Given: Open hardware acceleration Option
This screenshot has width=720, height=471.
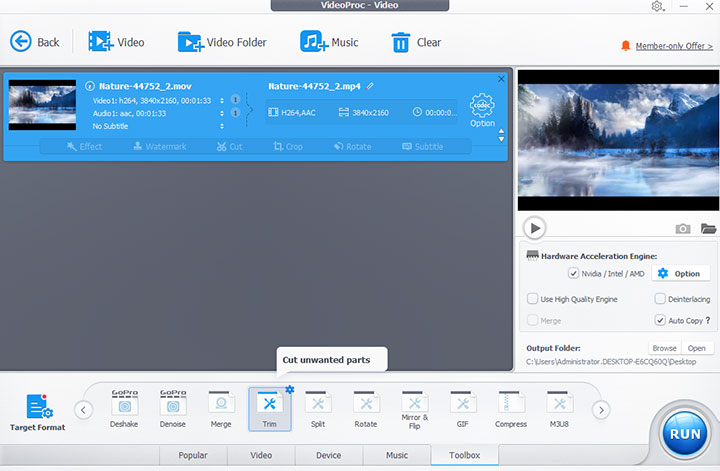Looking at the screenshot, I should tap(679, 274).
